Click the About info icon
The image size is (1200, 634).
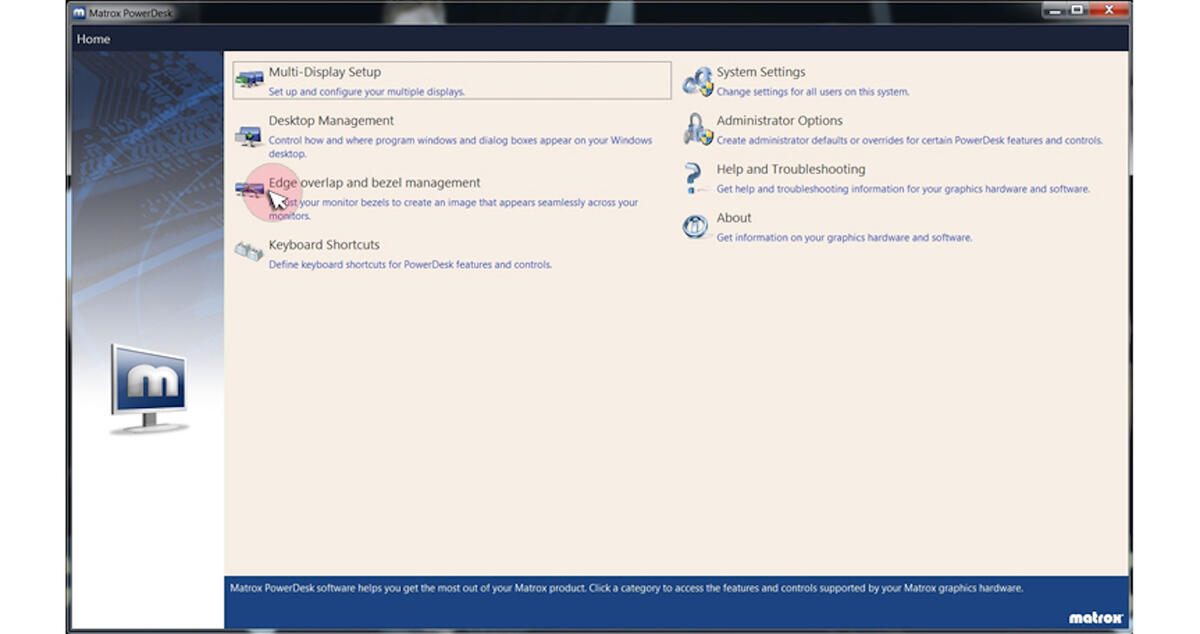(696, 226)
